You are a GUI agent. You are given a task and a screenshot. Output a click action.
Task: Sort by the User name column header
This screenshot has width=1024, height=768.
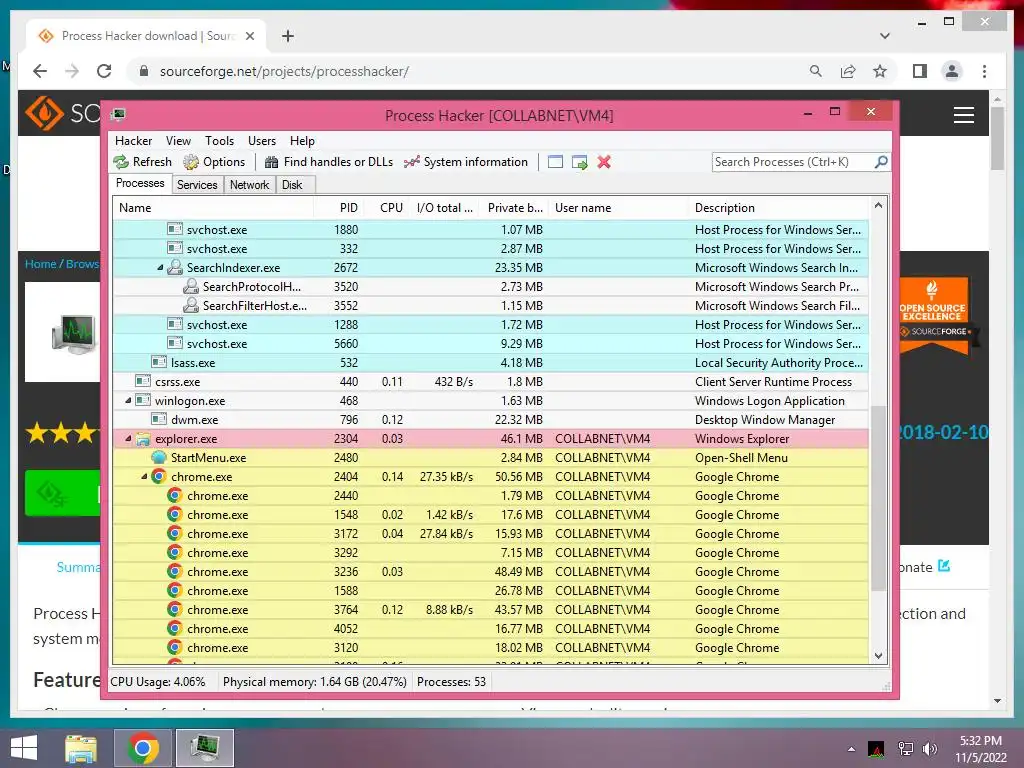tap(618, 208)
